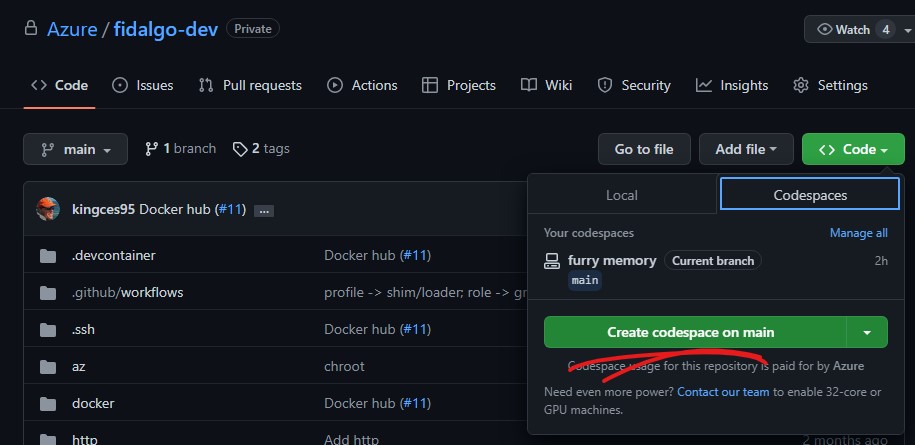
Task: Click the Wiki book icon
Action: [529, 85]
